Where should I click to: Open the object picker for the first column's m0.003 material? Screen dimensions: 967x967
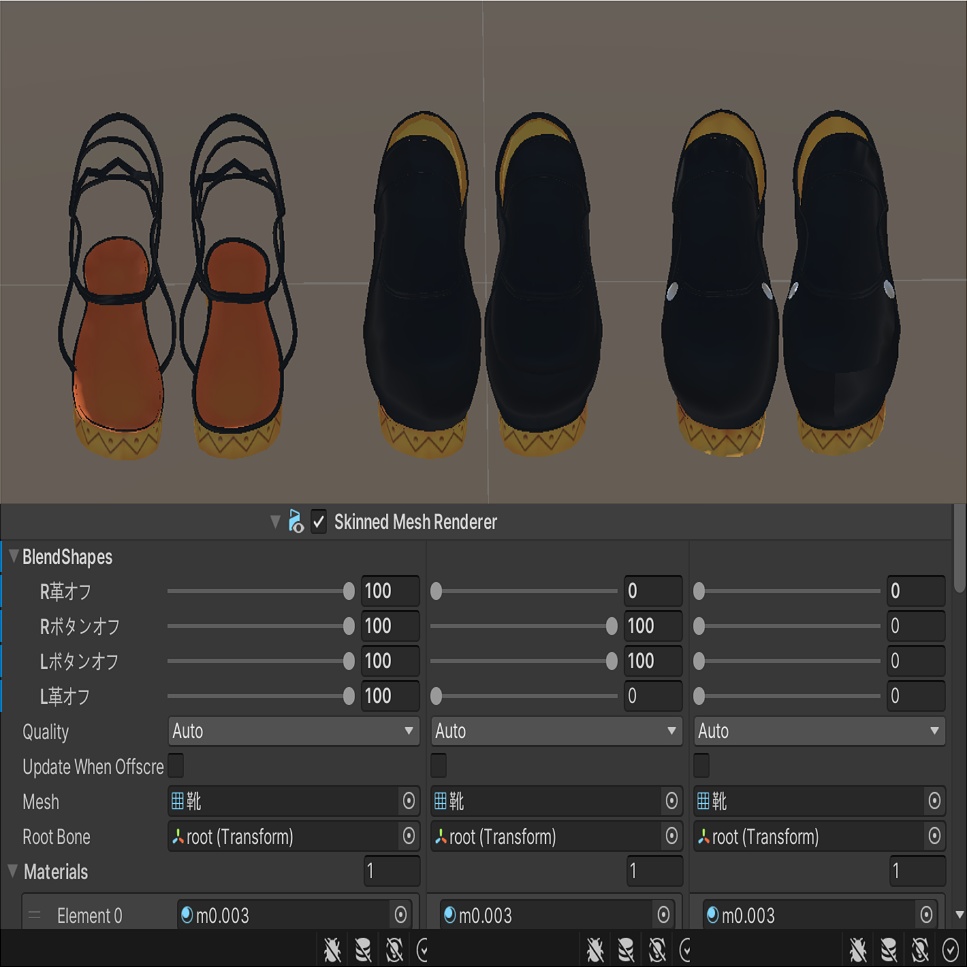(400, 915)
